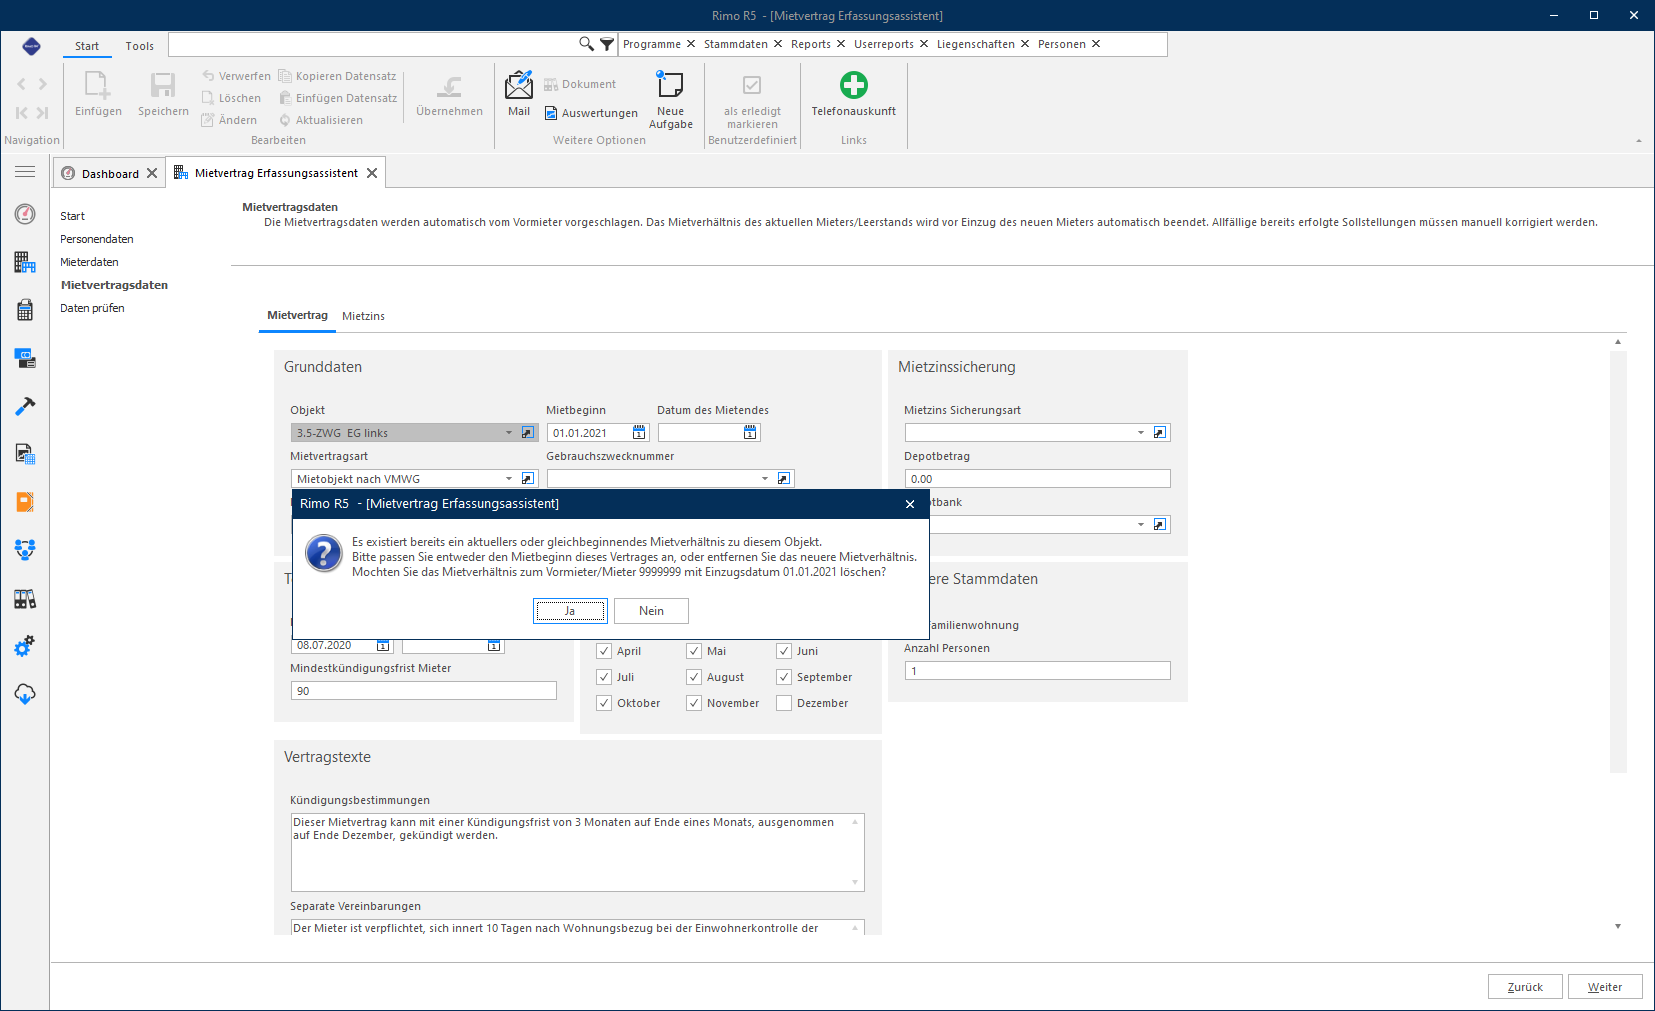The width and height of the screenshot is (1655, 1011).
Task: Open the hammer tool sidebar icon
Action: tap(25, 406)
